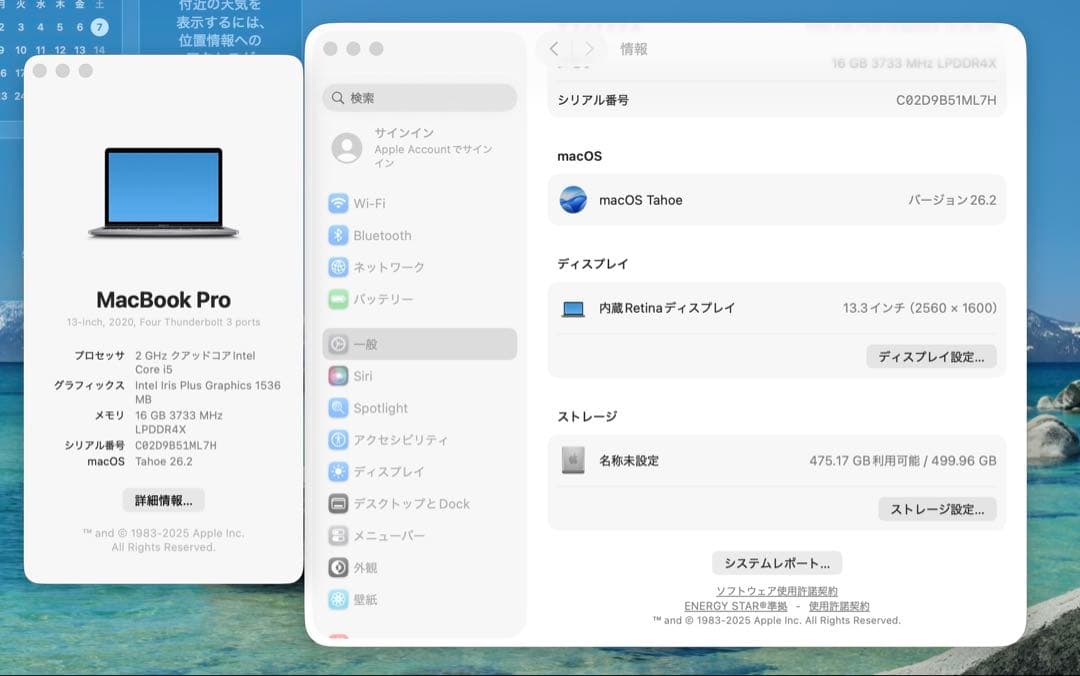Image resolution: width=1080 pixels, height=676 pixels.
Task: Open デスクトップとDock settings
Action: [410, 503]
